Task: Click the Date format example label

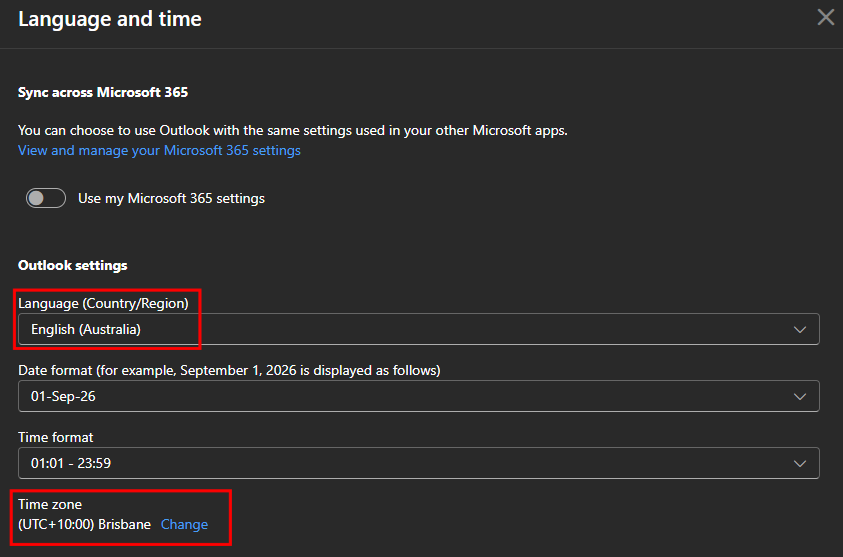Action: click(x=229, y=370)
